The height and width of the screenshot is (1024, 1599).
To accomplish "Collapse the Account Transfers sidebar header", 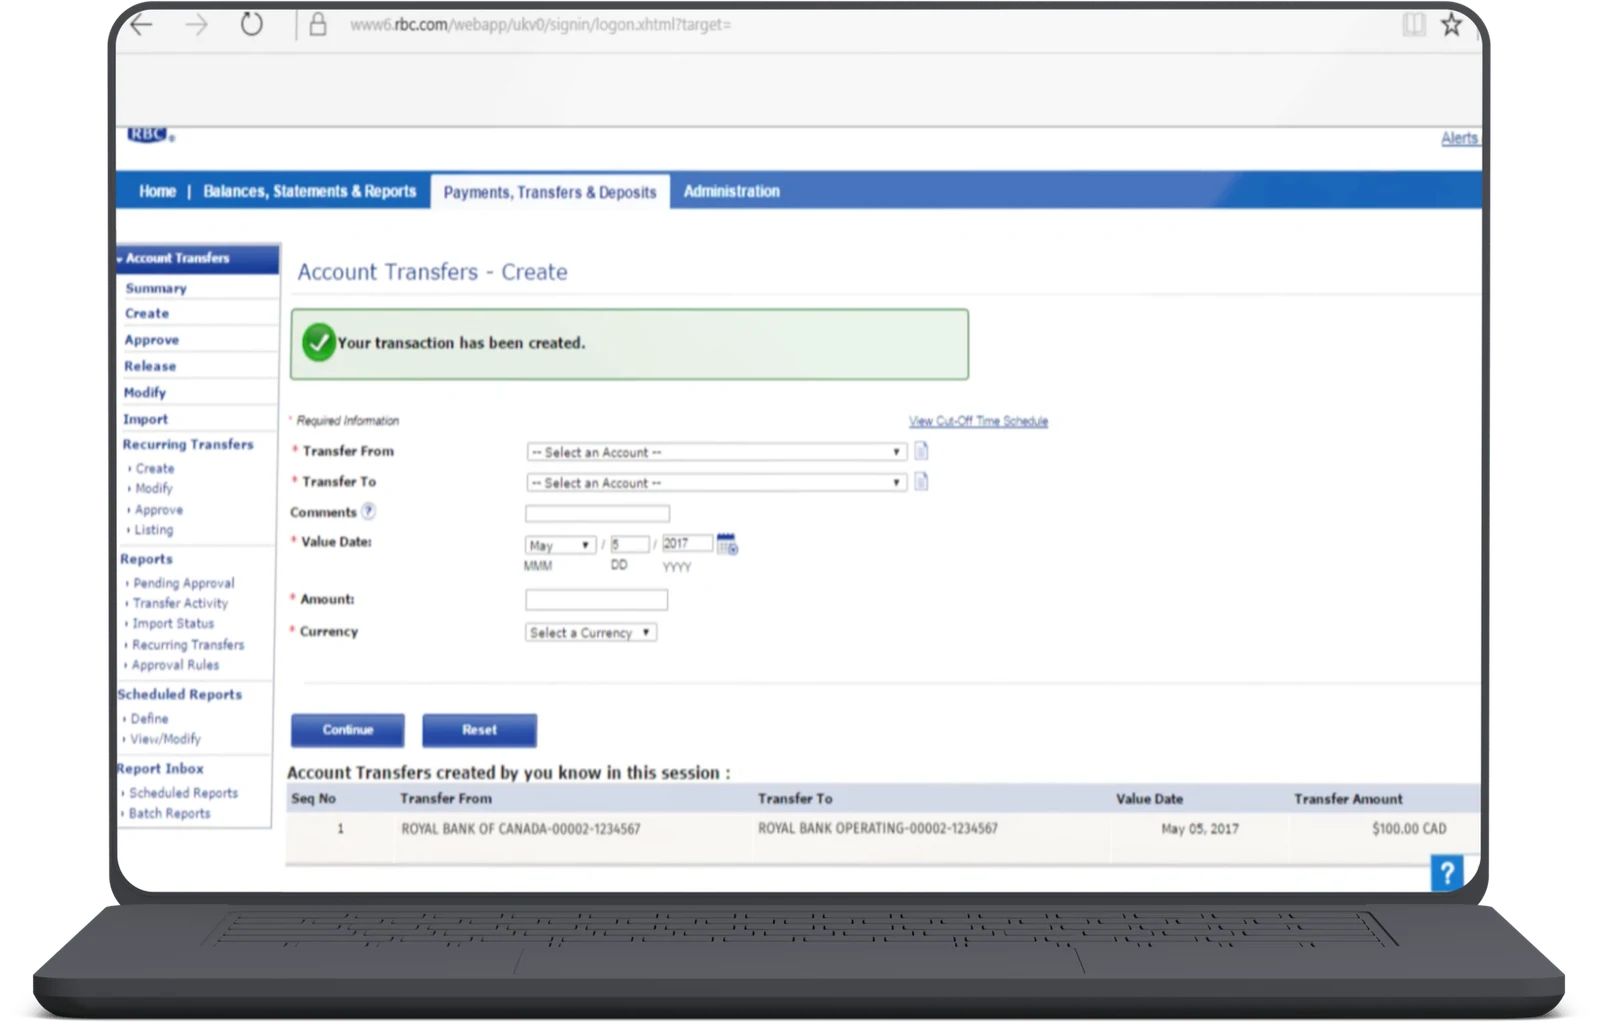I will coord(197,258).
